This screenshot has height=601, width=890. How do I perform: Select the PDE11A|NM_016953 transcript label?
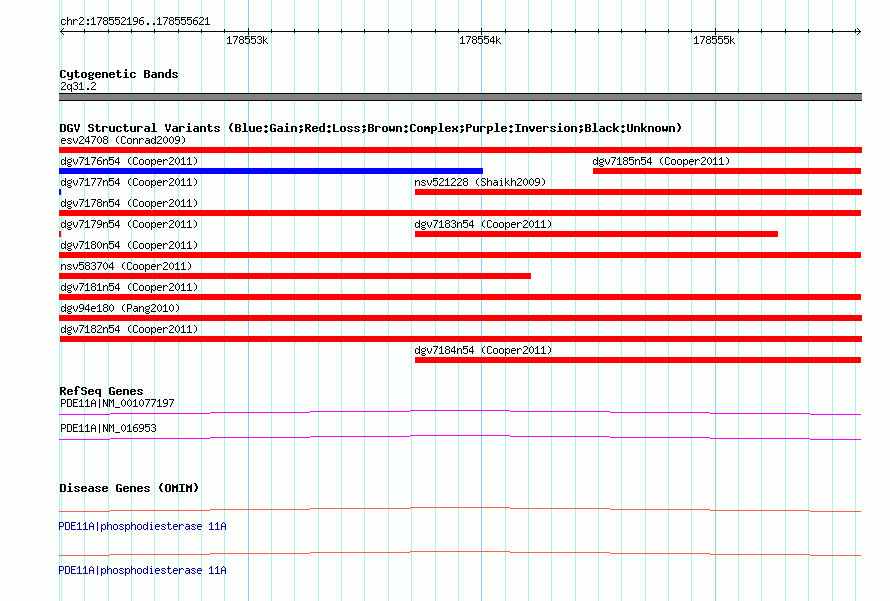(x=108, y=428)
